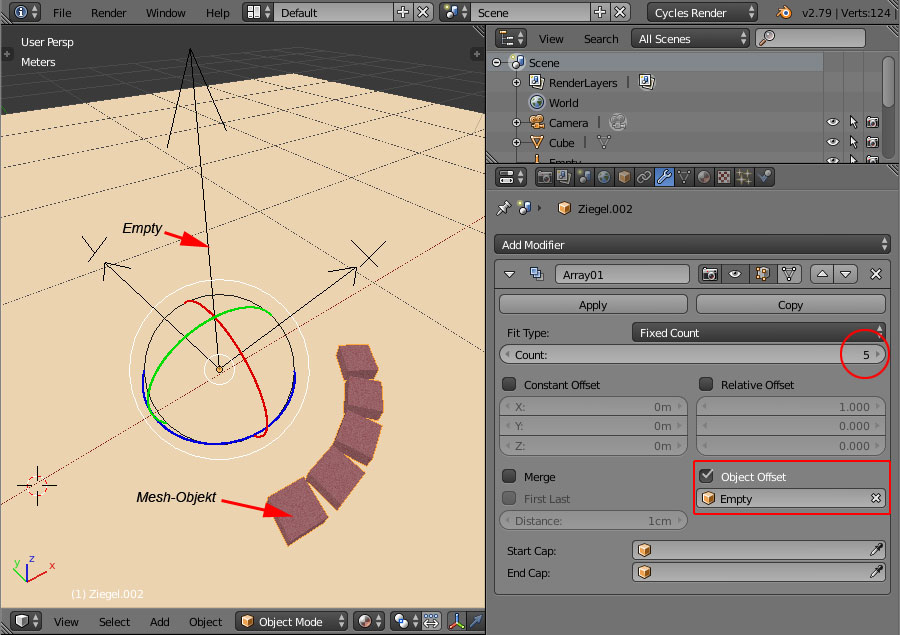
Task: Click the Apply button for Array01
Action: [593, 305]
